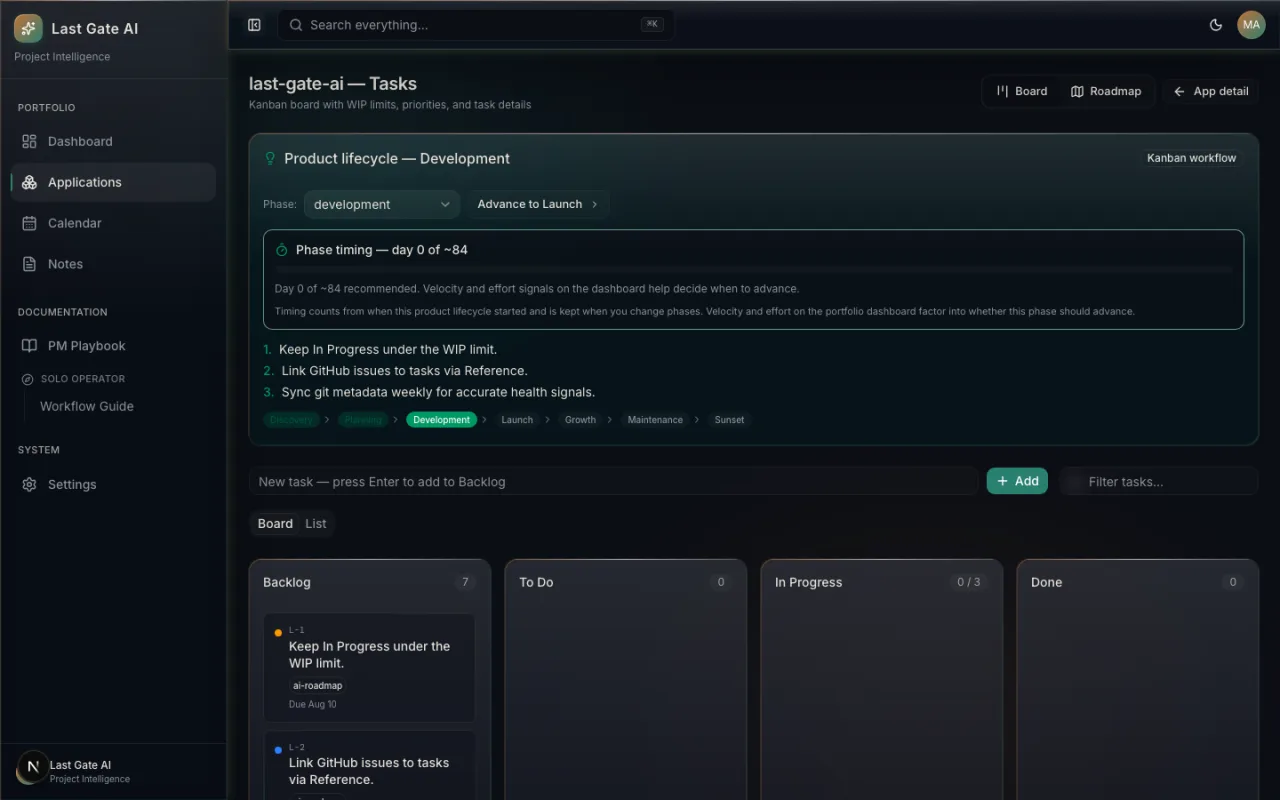Click the Sunset phase chip

pyautogui.click(x=729, y=420)
